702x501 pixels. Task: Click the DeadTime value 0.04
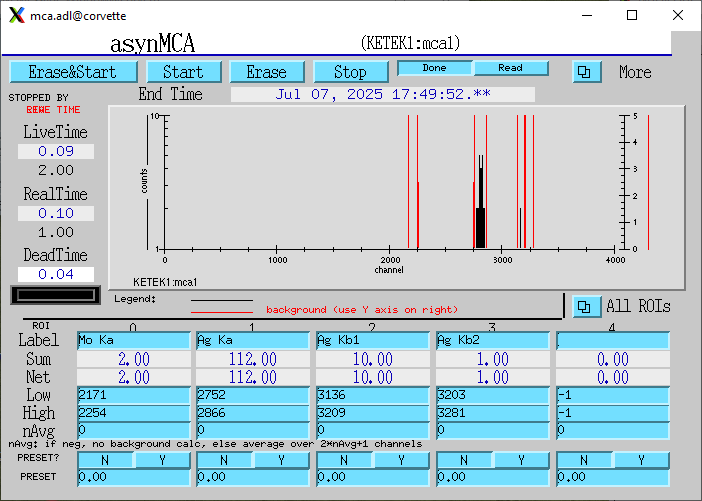[x=56, y=274]
